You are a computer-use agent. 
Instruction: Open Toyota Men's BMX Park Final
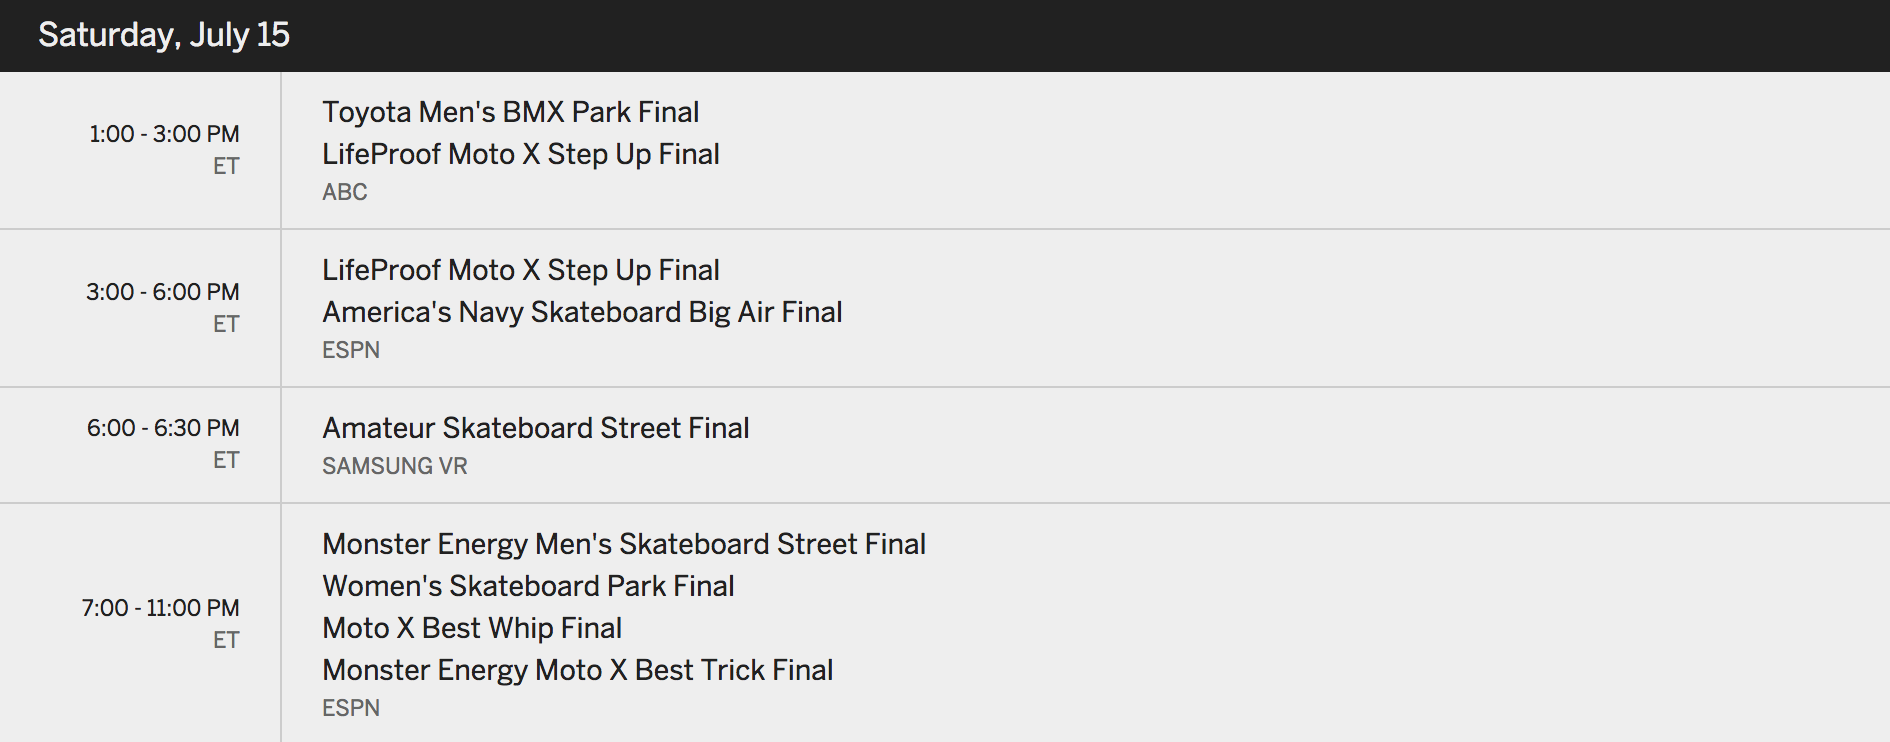coord(510,112)
